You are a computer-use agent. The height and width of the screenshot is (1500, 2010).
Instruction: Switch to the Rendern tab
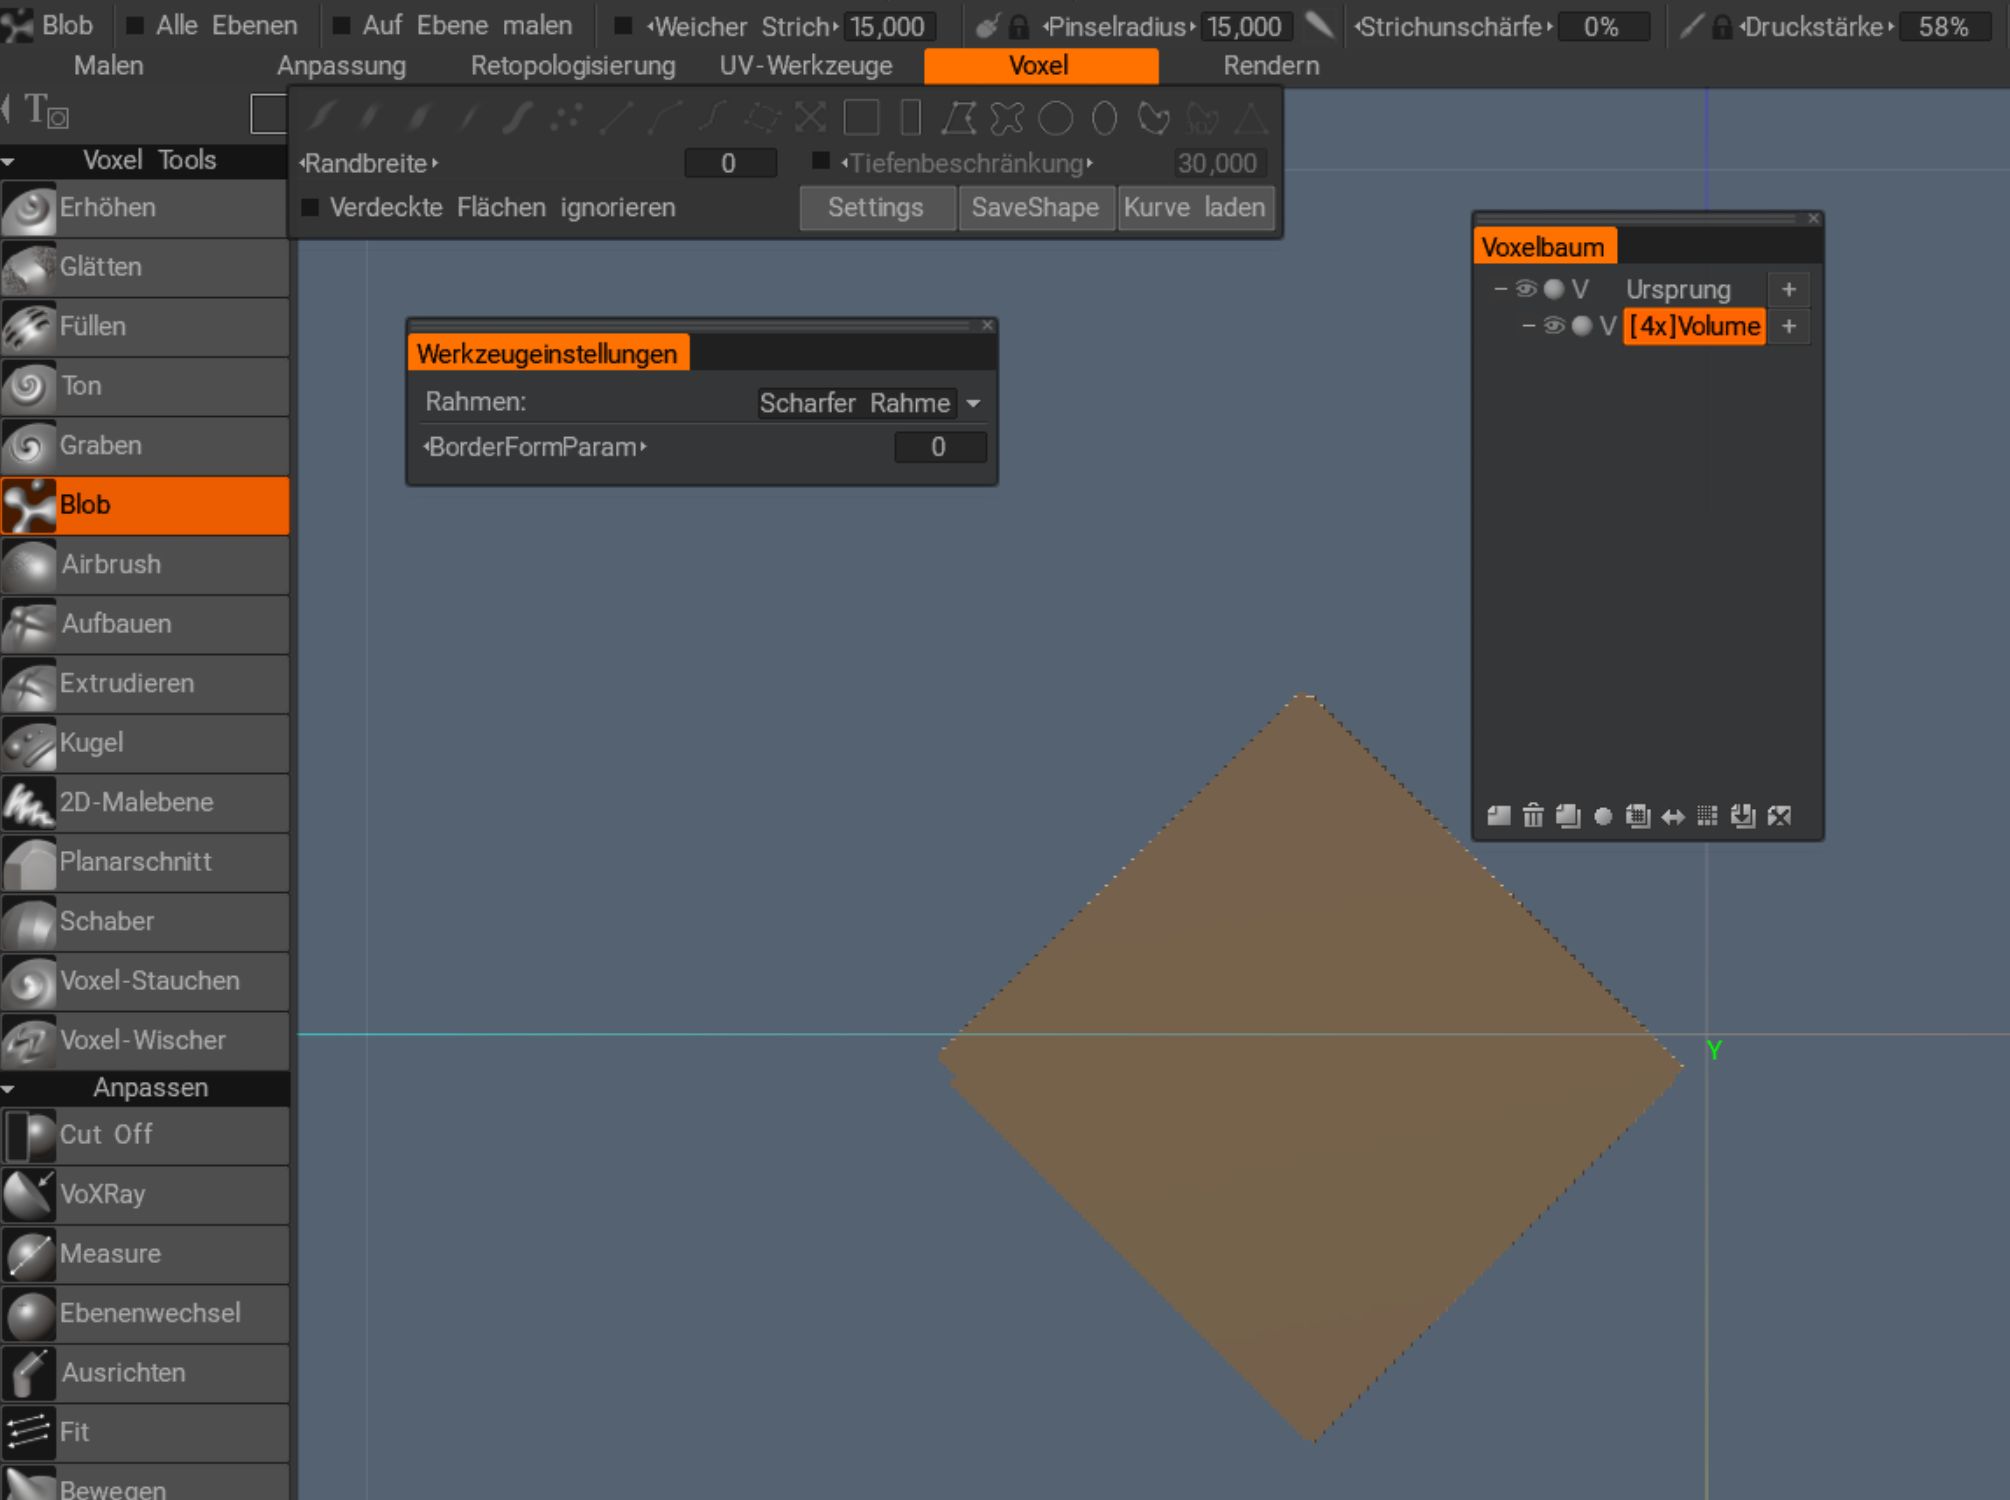coord(1271,65)
